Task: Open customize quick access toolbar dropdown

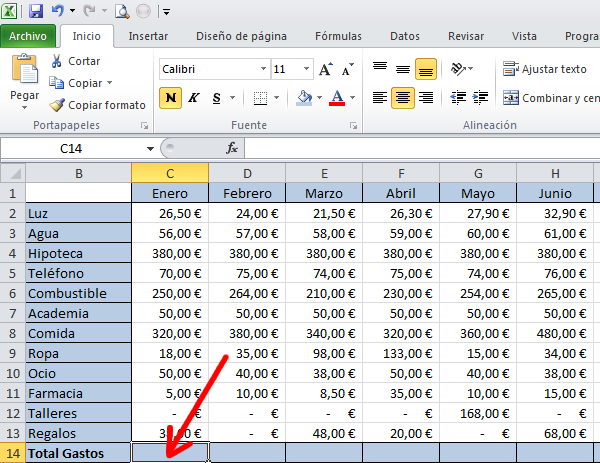Action: click(x=166, y=12)
